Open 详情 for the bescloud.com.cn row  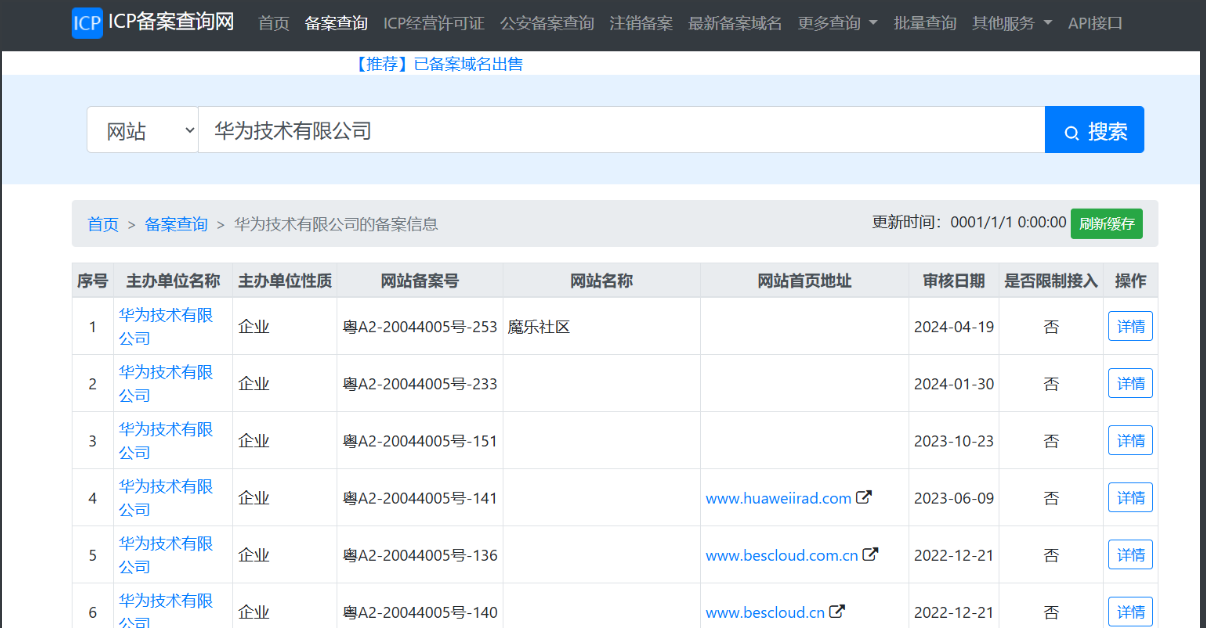(x=1130, y=554)
